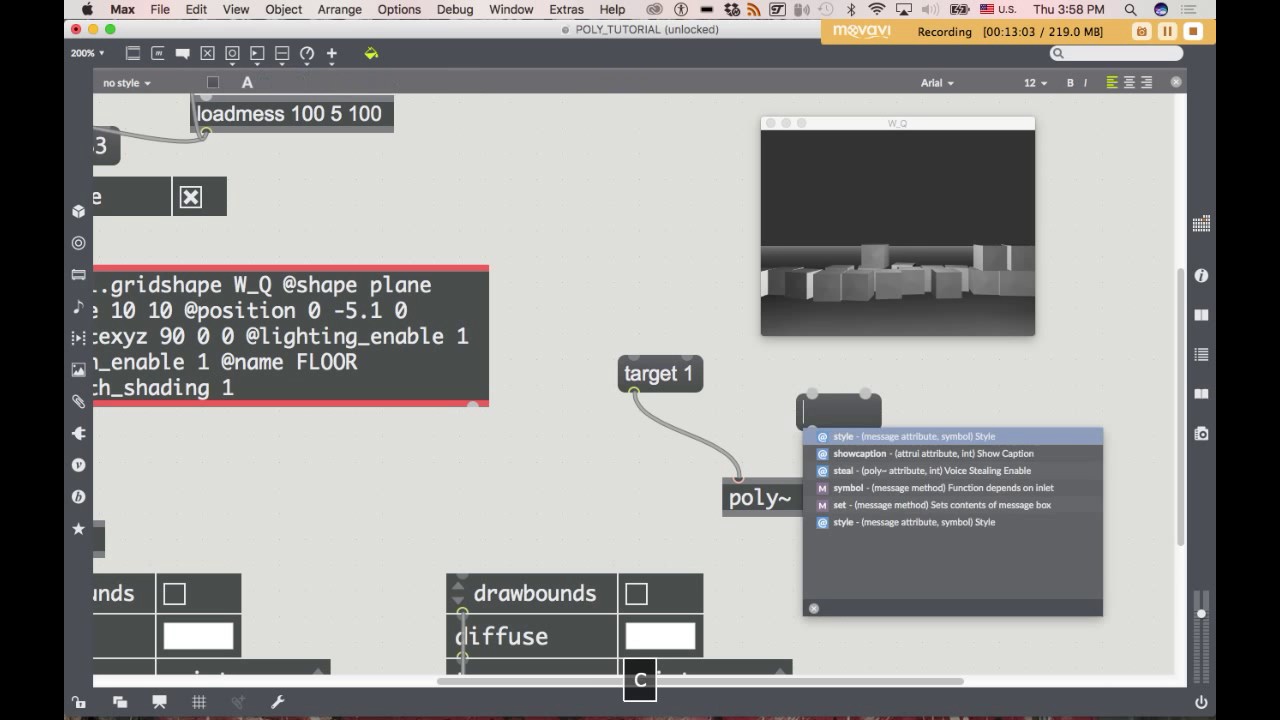Align text left in format bar
Screen dimensions: 1280x720
1112,83
